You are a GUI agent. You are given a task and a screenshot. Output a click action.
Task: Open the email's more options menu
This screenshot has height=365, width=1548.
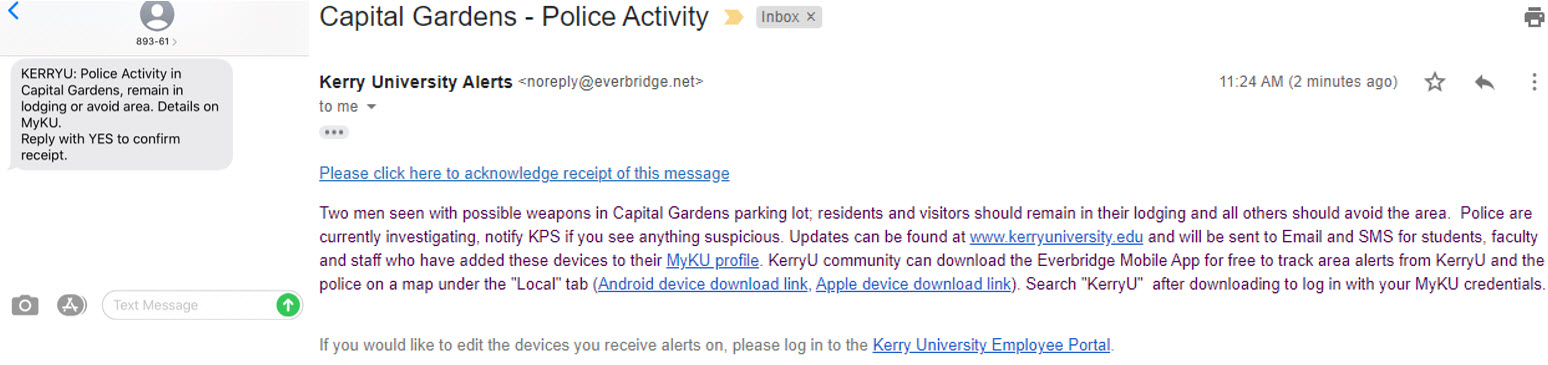tap(1534, 82)
